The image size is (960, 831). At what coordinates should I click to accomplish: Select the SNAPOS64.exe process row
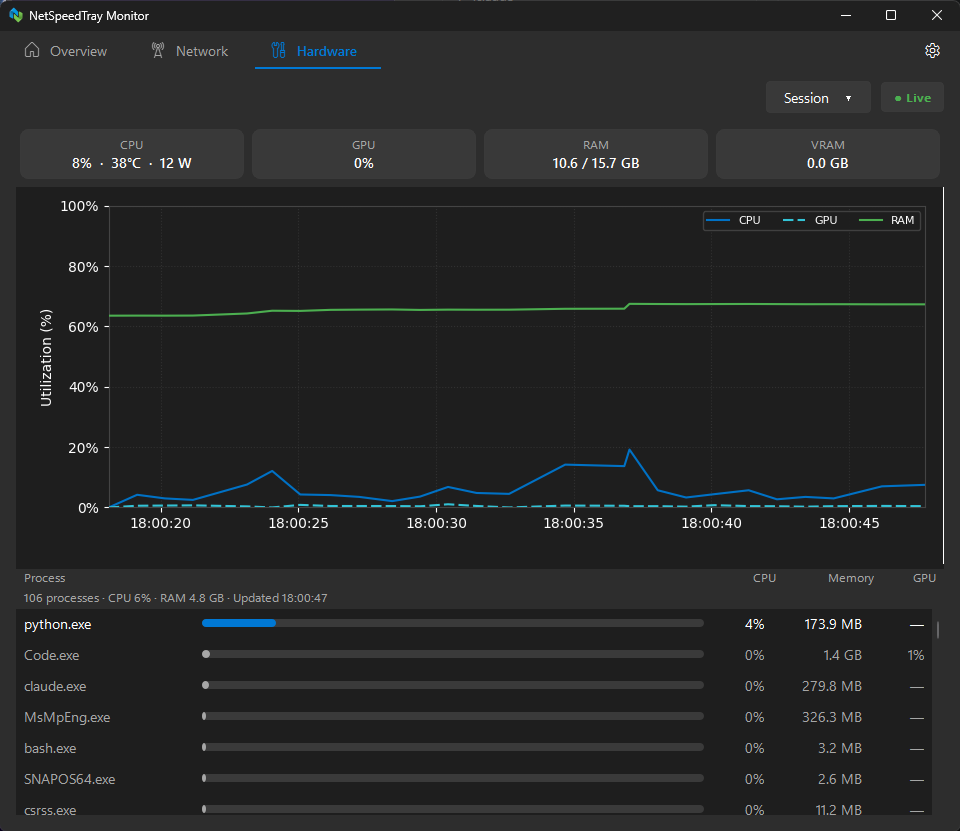pos(474,780)
